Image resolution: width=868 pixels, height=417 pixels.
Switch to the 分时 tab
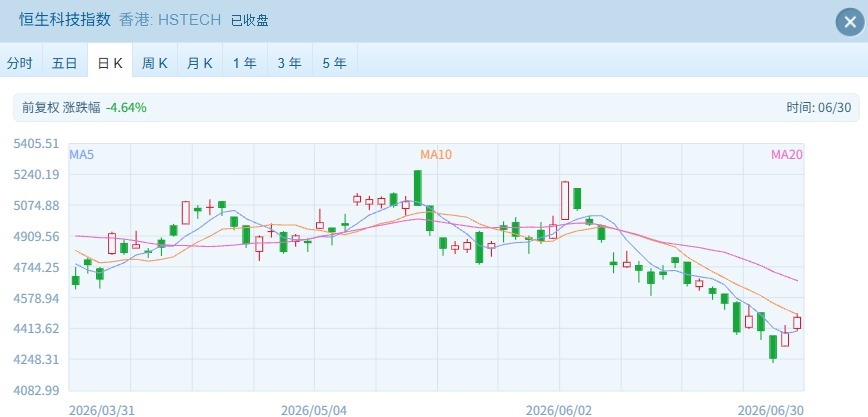pyautogui.click(x=20, y=63)
